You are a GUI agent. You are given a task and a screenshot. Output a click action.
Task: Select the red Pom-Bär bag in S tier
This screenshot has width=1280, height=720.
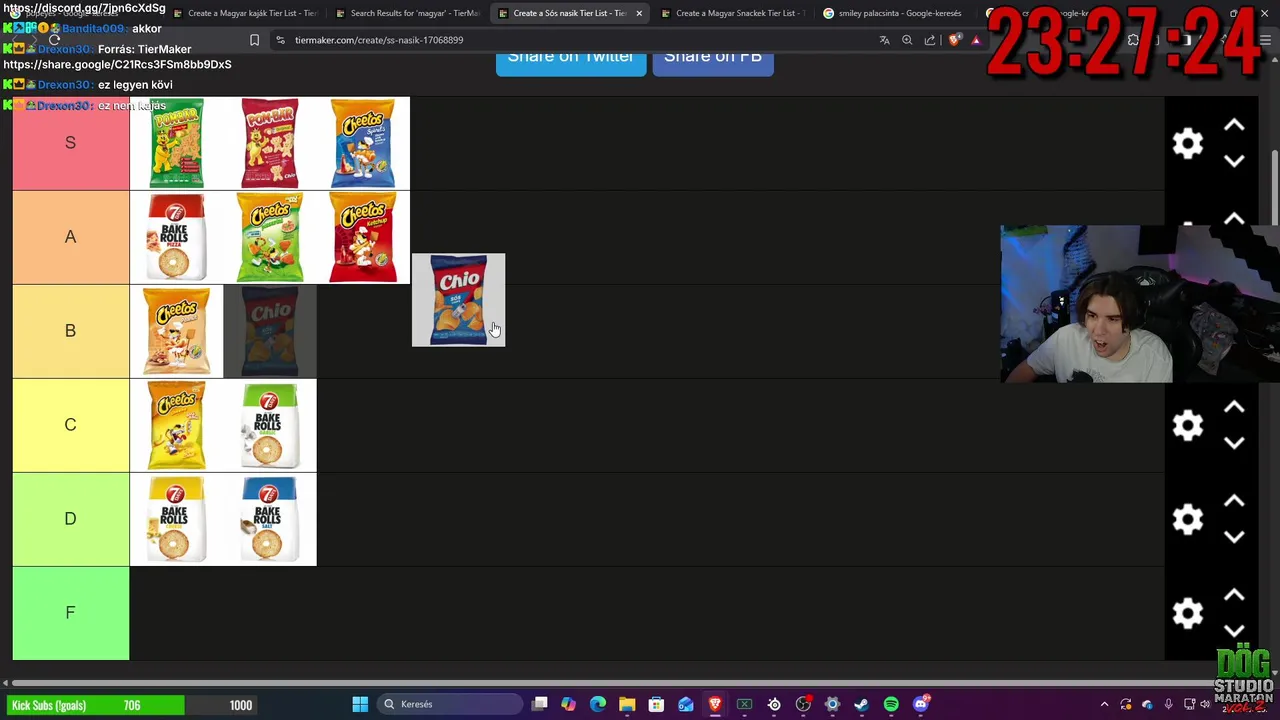point(270,143)
